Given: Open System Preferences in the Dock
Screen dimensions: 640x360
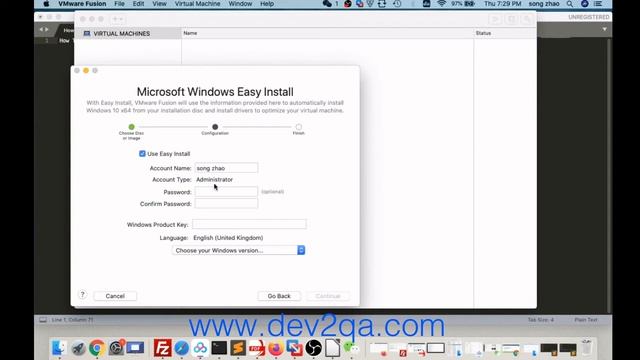Looking at the screenshot, I should (x=116, y=348).
